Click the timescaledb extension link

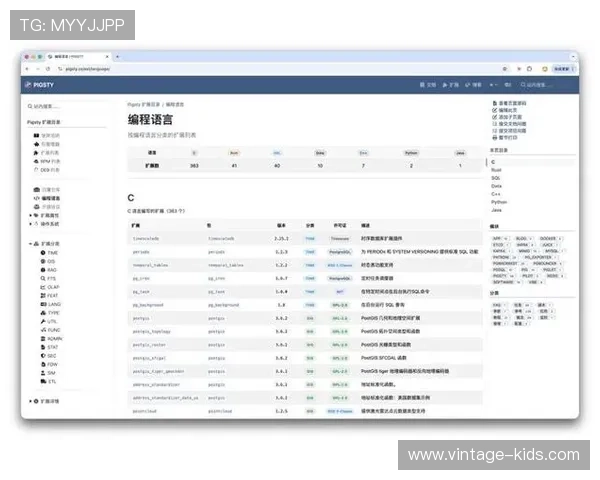point(146,238)
